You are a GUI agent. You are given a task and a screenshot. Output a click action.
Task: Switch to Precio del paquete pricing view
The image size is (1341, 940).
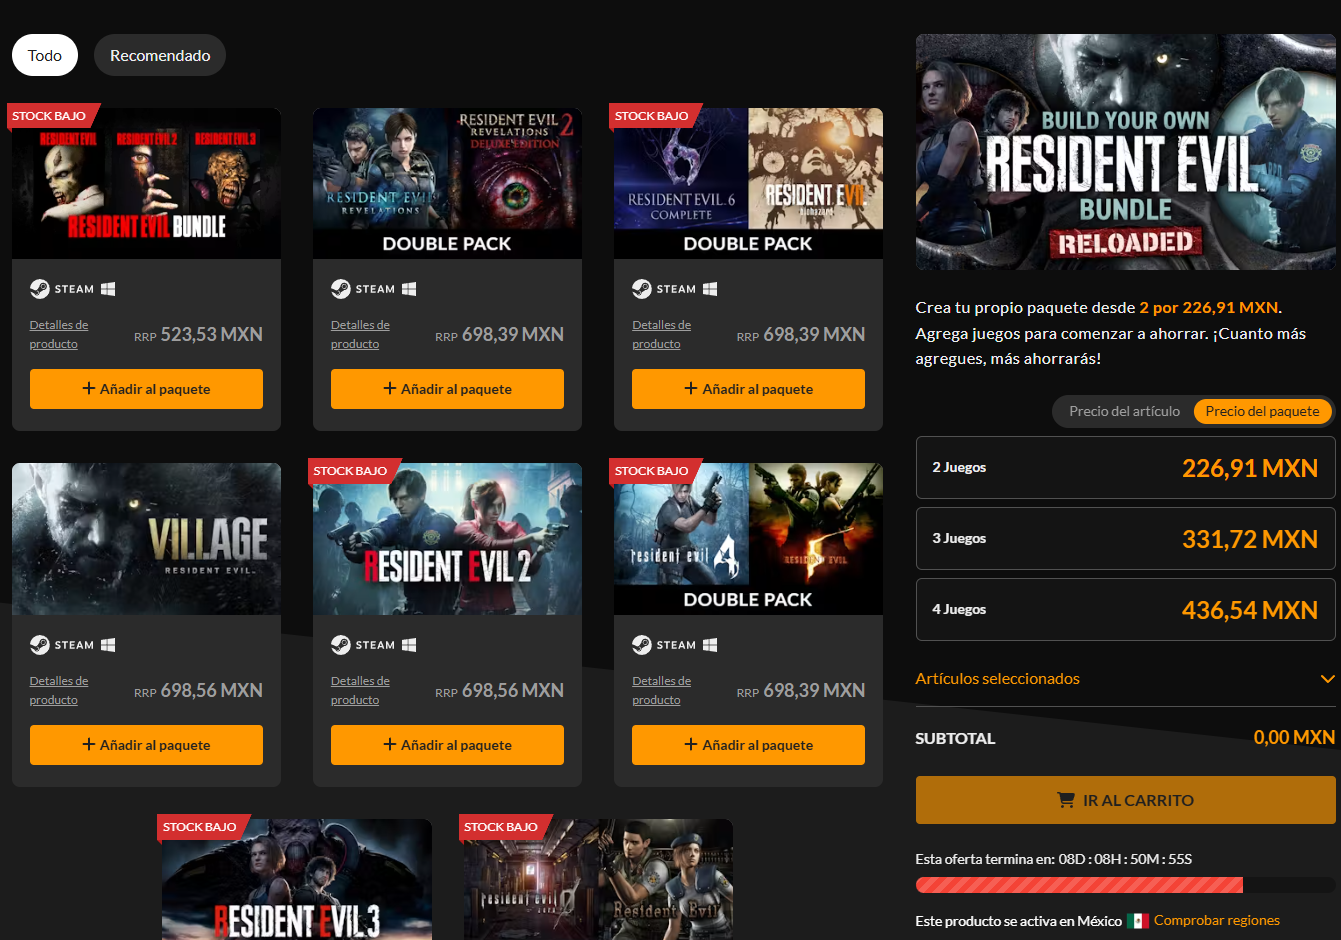(x=1262, y=411)
